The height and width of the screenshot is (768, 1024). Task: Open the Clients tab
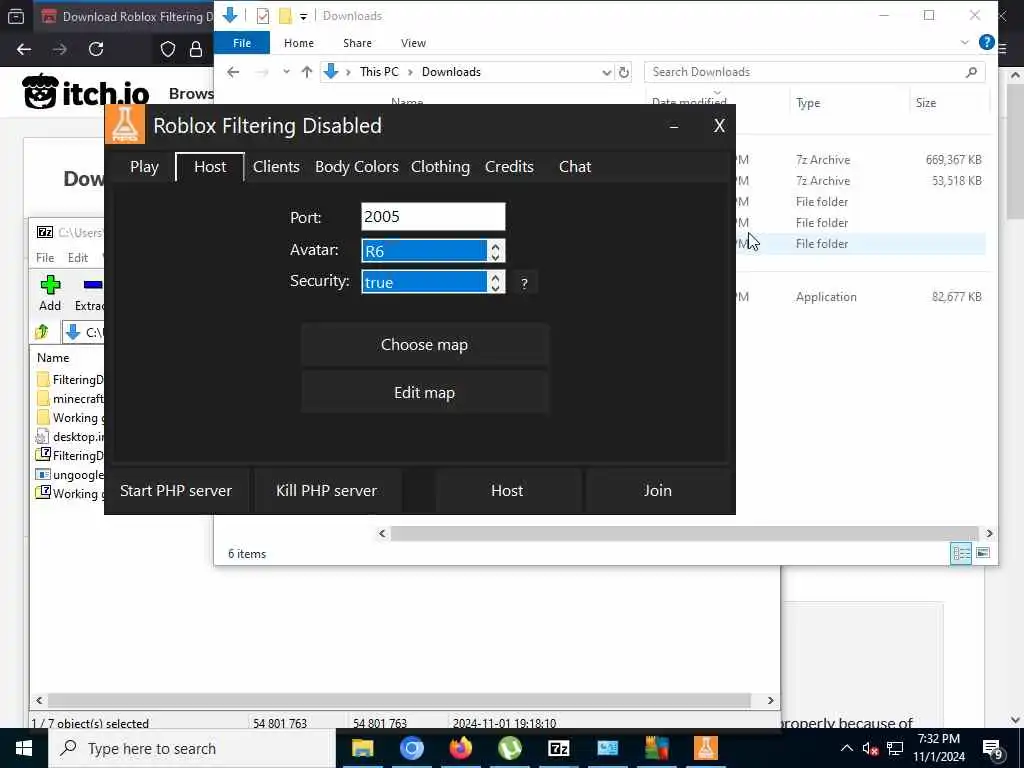point(276,167)
